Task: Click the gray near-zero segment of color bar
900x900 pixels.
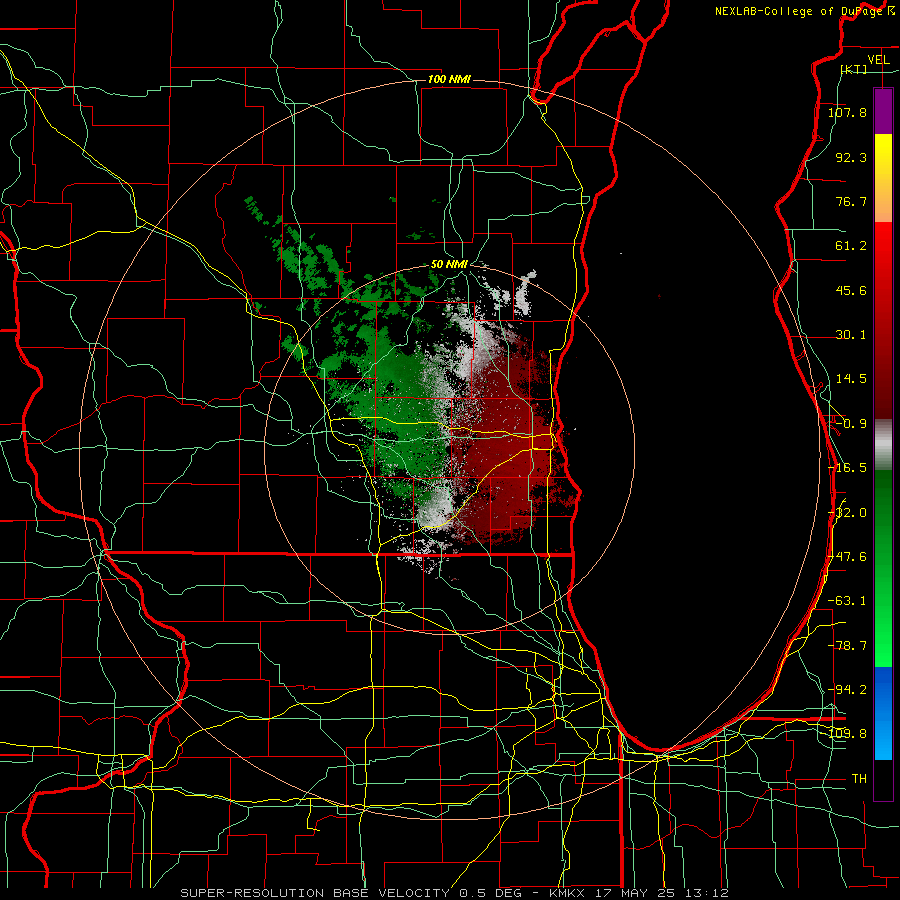Action: pyautogui.click(x=883, y=445)
